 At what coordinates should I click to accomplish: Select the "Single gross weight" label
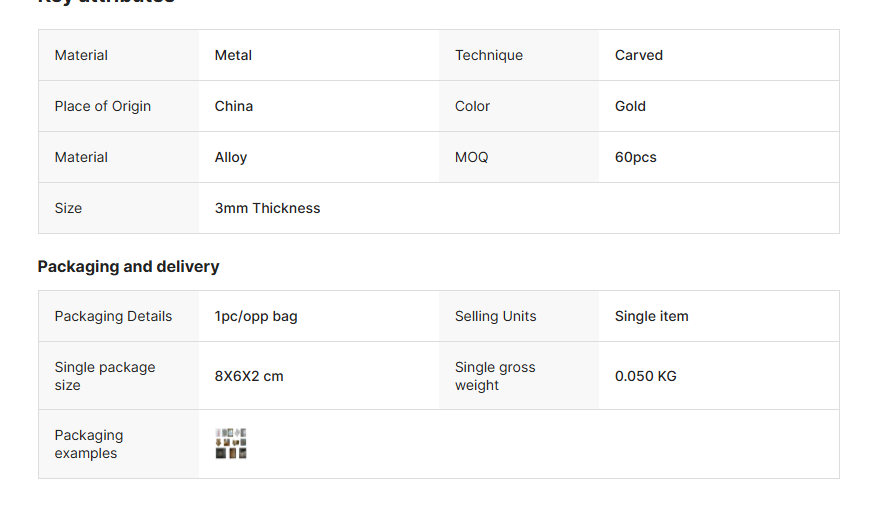pyautogui.click(x=495, y=376)
